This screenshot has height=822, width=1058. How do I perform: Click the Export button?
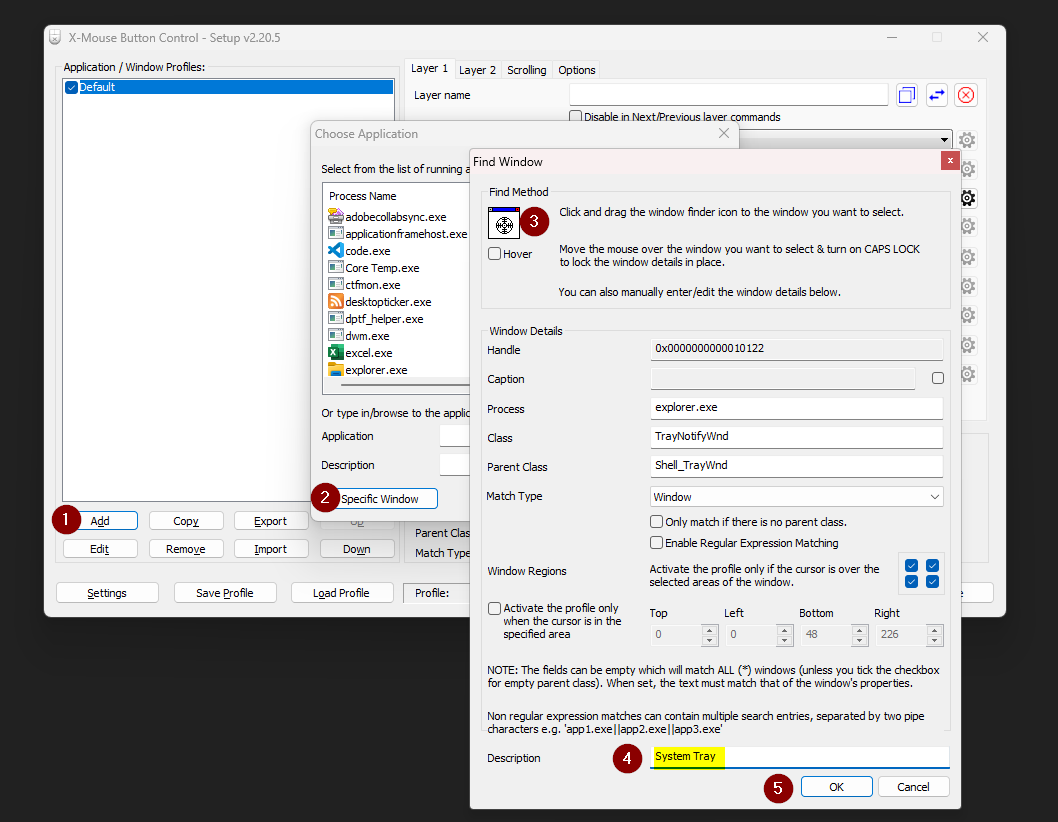pyautogui.click(x=271, y=521)
